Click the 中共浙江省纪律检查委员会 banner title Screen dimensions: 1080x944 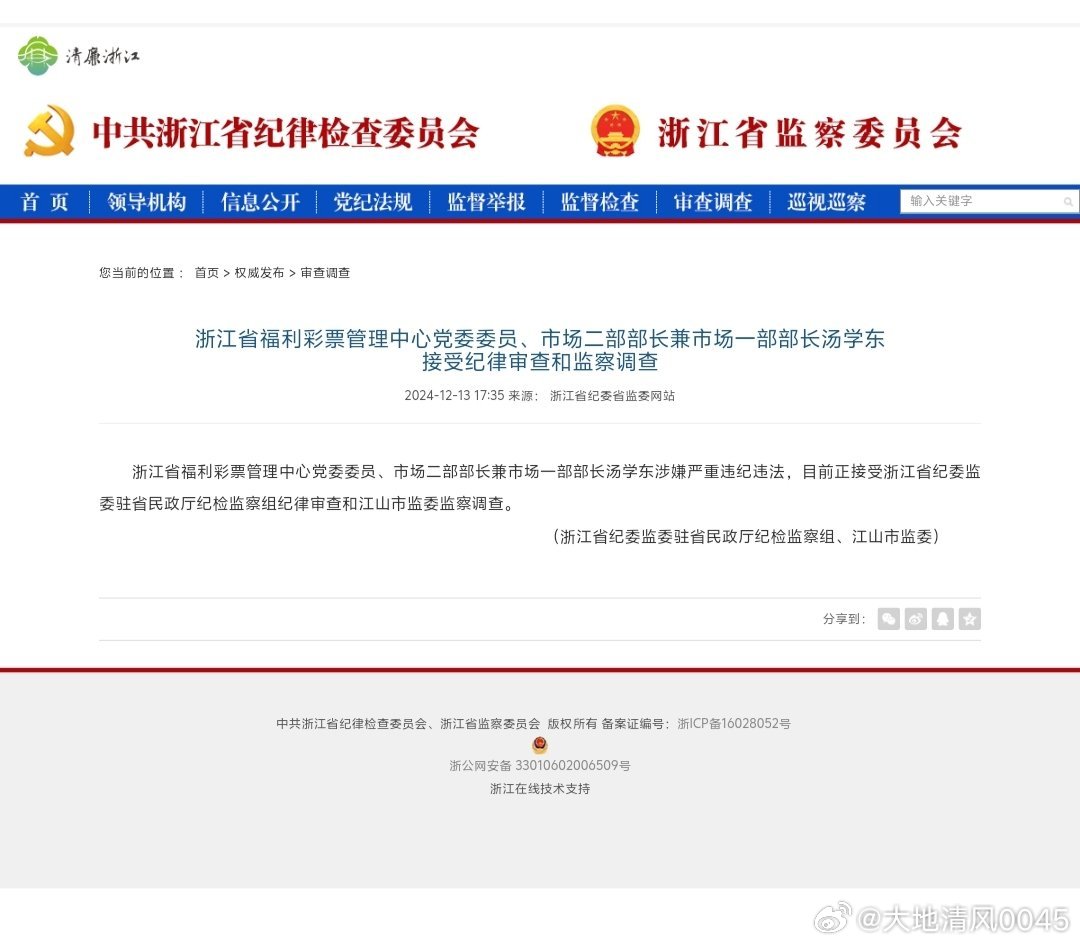pyautogui.click(x=286, y=132)
